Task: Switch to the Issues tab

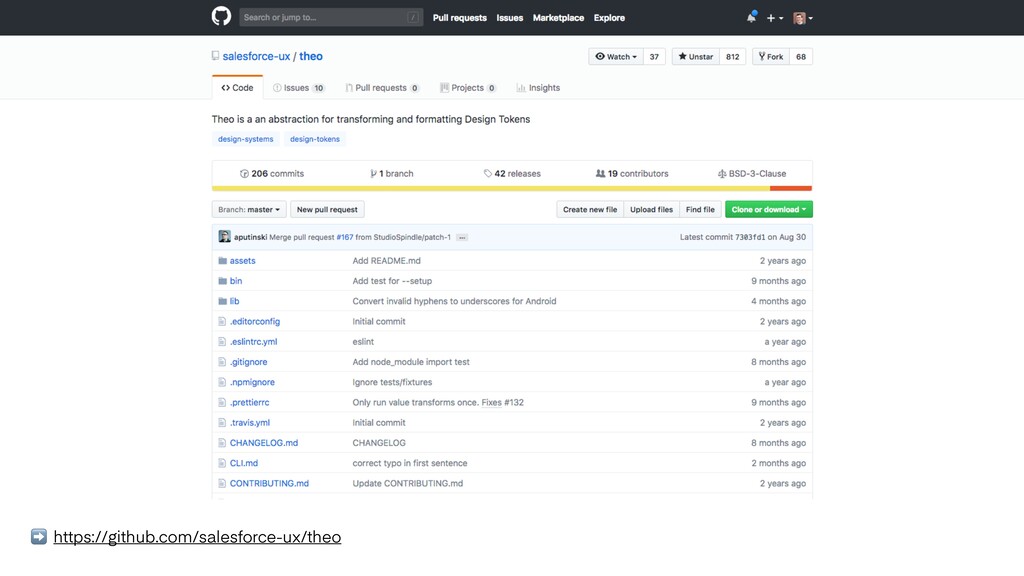Action: pos(298,88)
